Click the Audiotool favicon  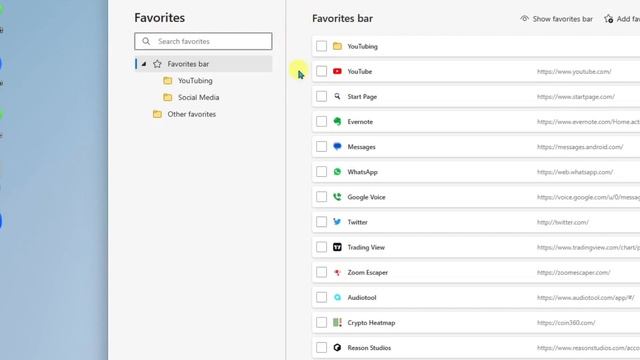(337, 298)
